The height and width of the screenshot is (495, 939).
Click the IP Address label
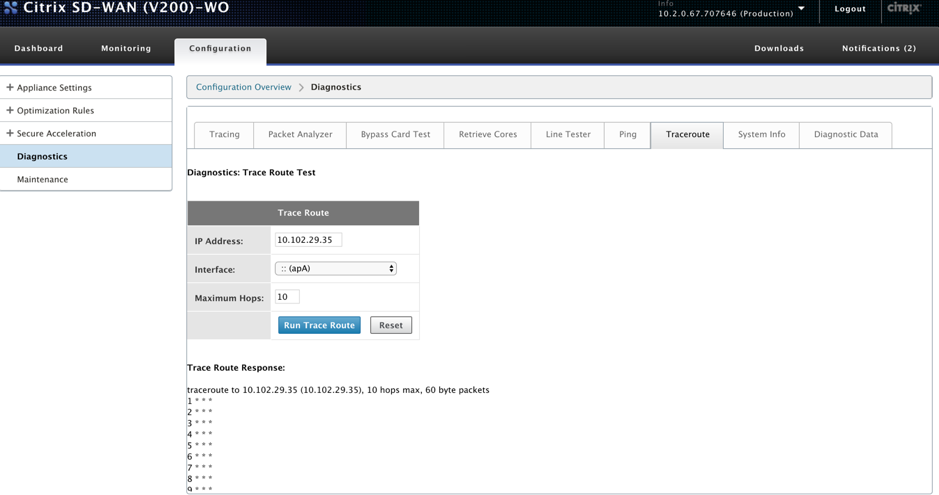tap(219, 241)
